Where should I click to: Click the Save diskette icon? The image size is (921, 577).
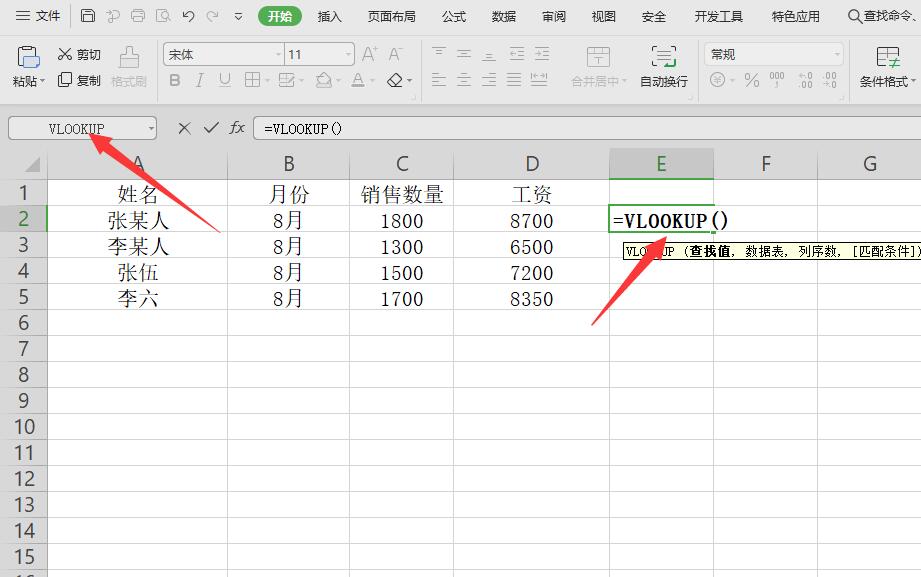[x=87, y=16]
